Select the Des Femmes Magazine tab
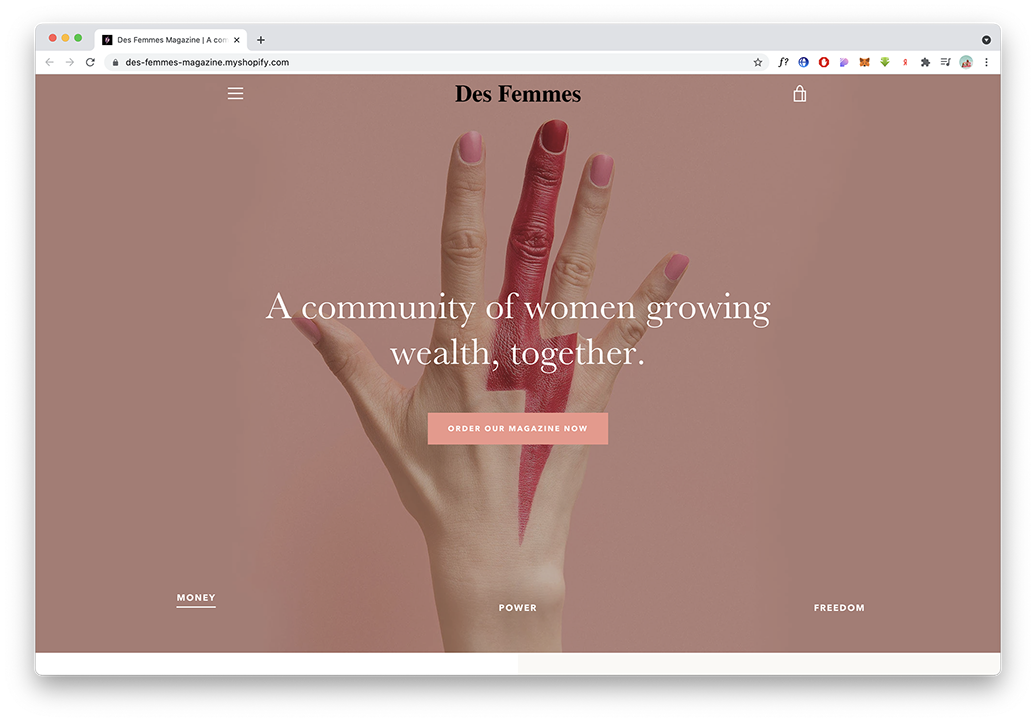This screenshot has width=1036, height=722. 171,40
